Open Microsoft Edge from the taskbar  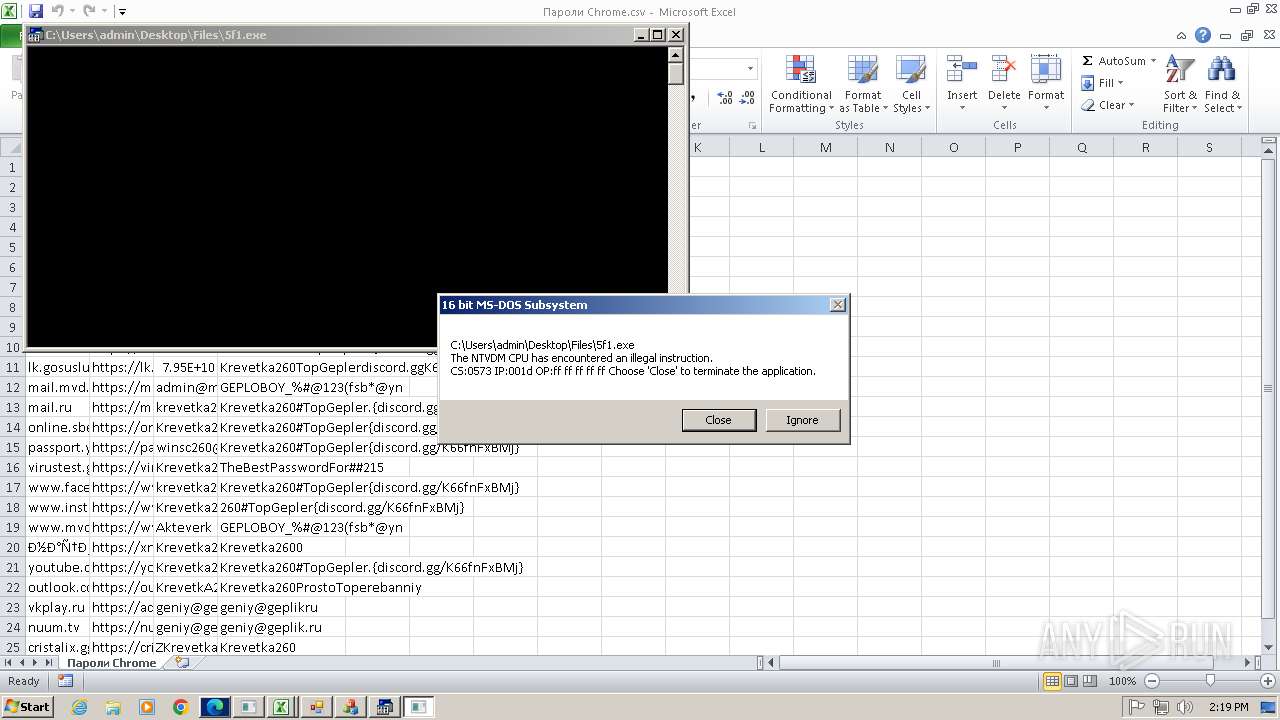pos(215,707)
